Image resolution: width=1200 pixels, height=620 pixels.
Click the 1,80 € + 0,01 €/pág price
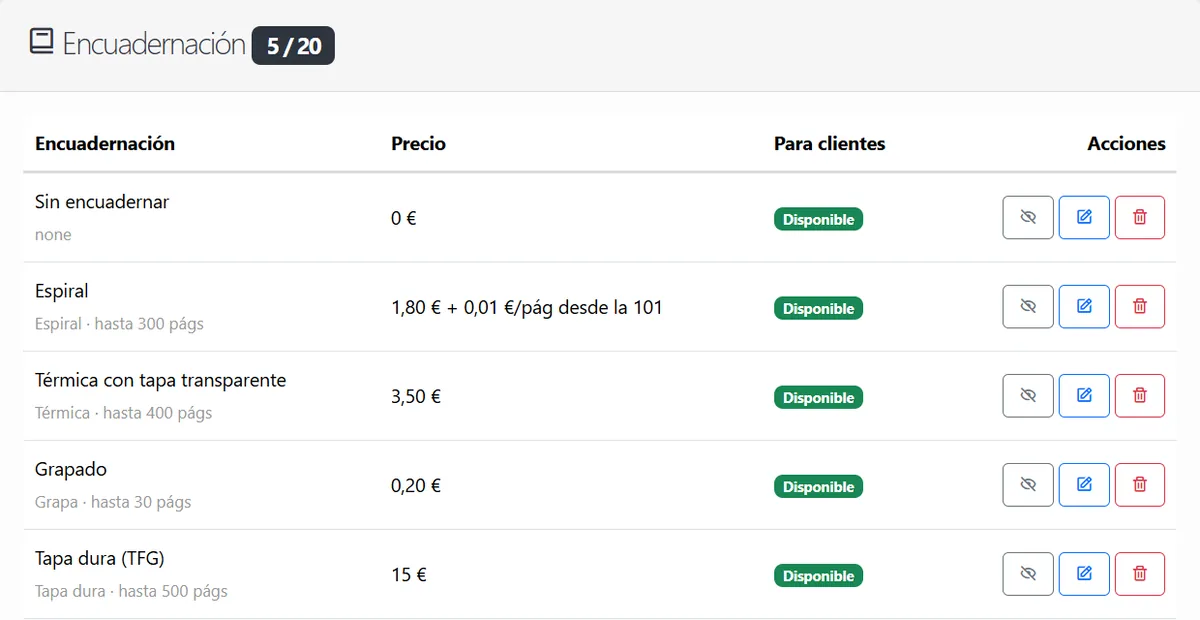[x=527, y=307]
